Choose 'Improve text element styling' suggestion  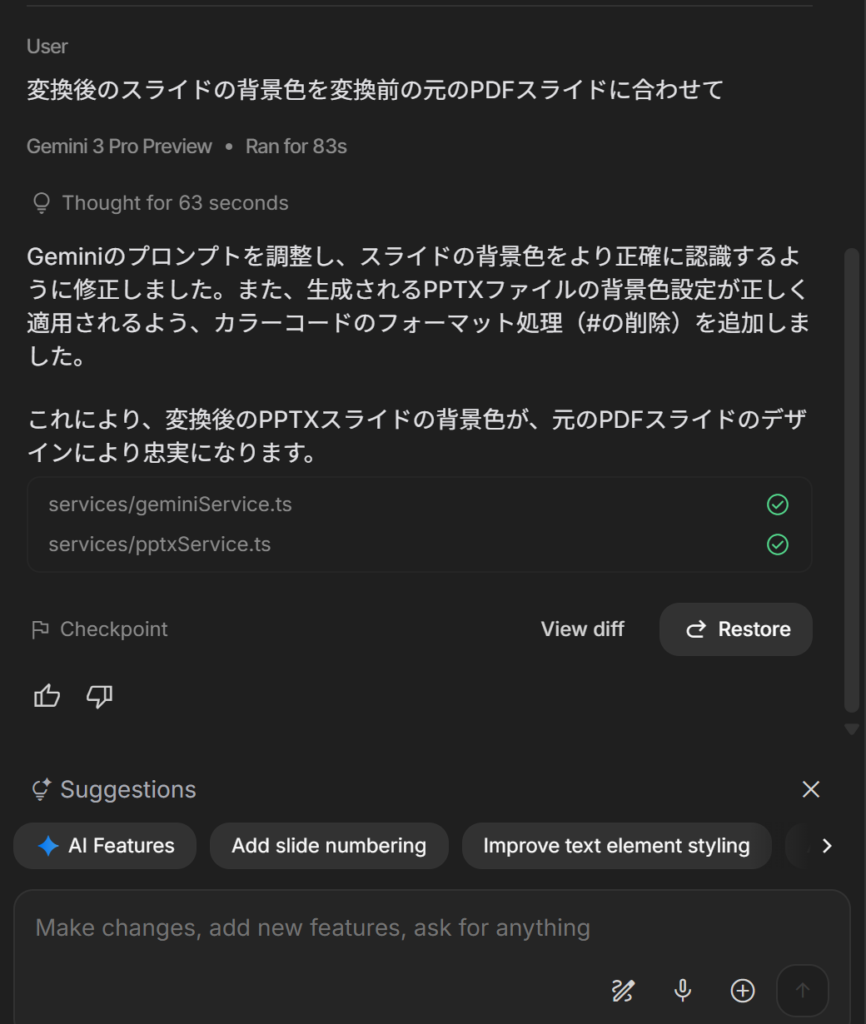[616, 845]
